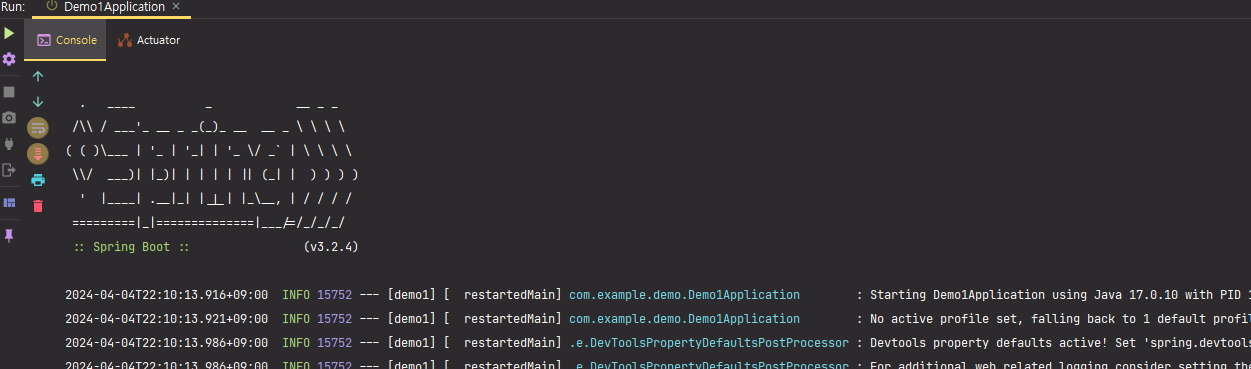This screenshot has width=1251, height=369.
Task: Switch to the Actuator tab
Action: pos(149,40)
